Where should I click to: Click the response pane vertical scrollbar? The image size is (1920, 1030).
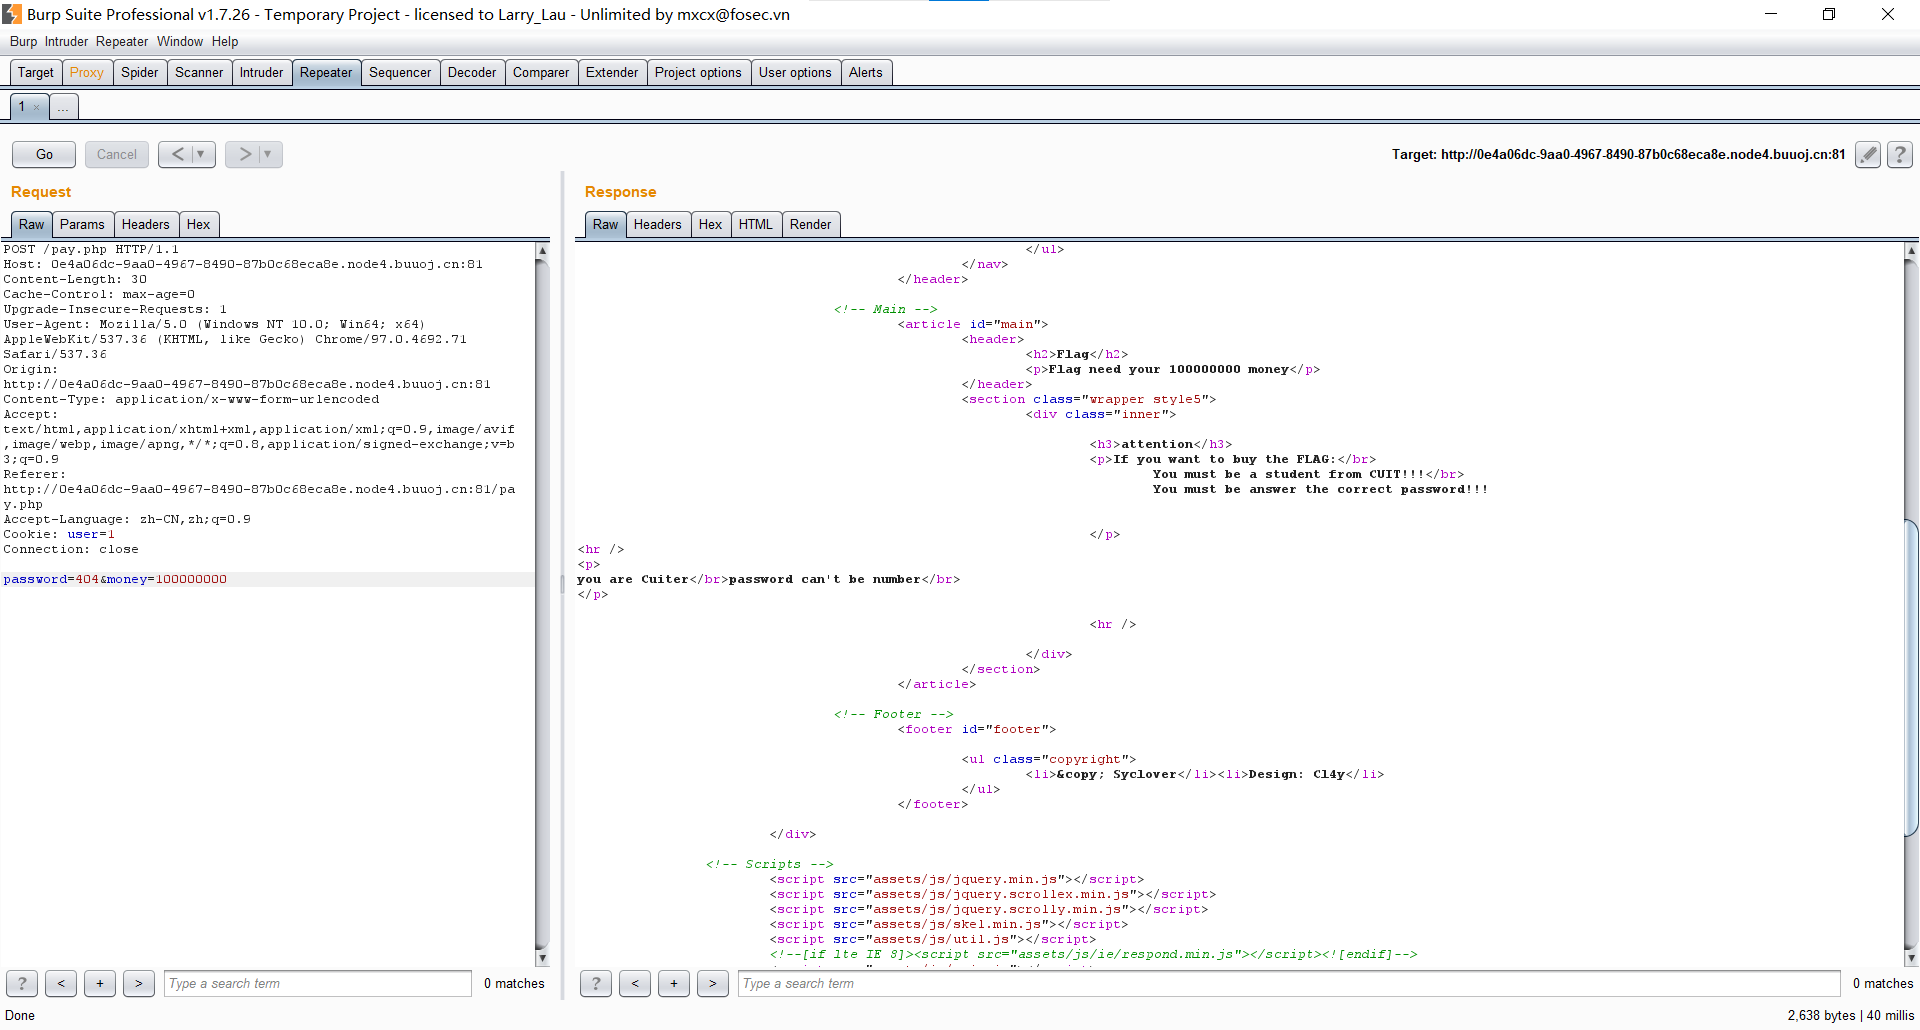click(1911, 676)
